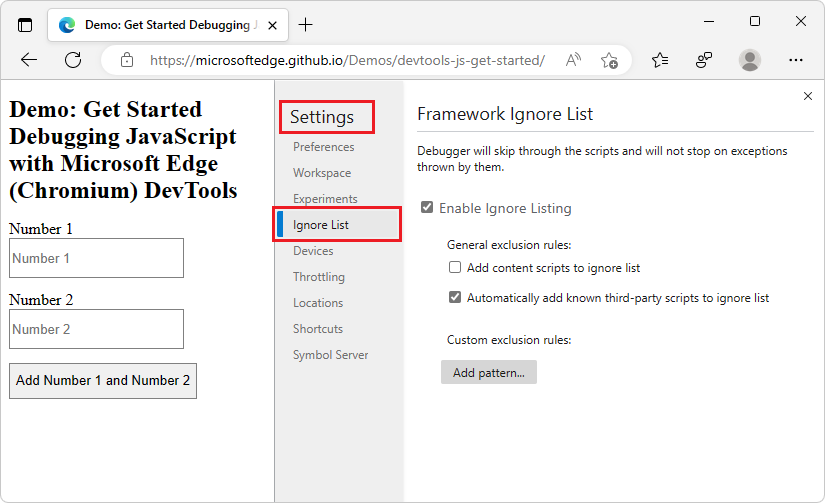Open the profile avatar icon
The width and height of the screenshot is (825, 503).
749,60
